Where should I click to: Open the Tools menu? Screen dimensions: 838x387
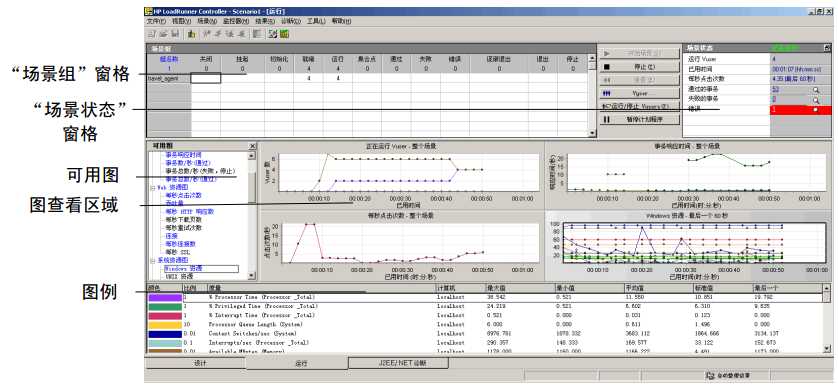(316, 21)
